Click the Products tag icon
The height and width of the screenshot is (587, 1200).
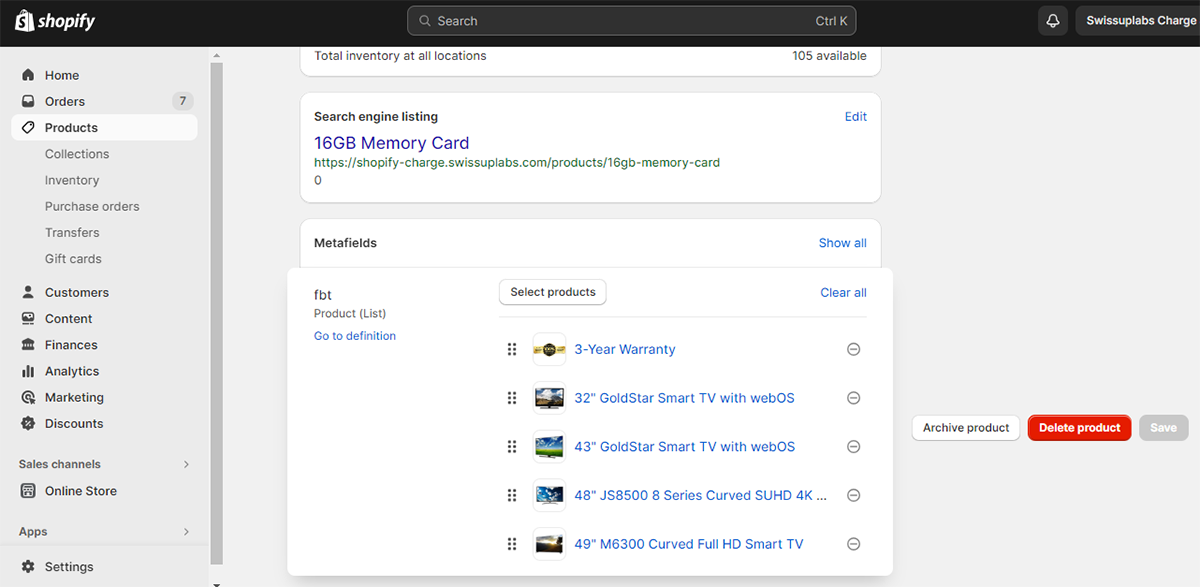pyautogui.click(x=28, y=128)
